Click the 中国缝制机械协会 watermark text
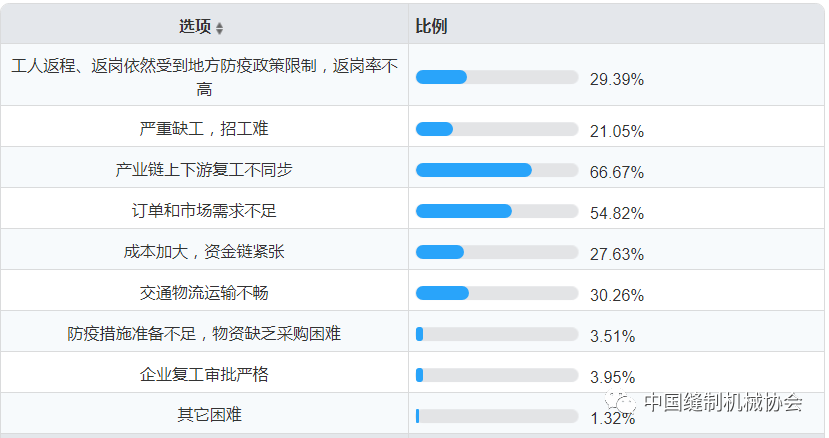This screenshot has height=438, width=829. 722,403
